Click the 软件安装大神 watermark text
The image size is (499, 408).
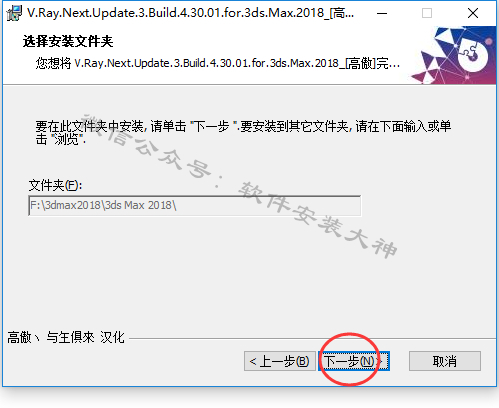(317, 220)
